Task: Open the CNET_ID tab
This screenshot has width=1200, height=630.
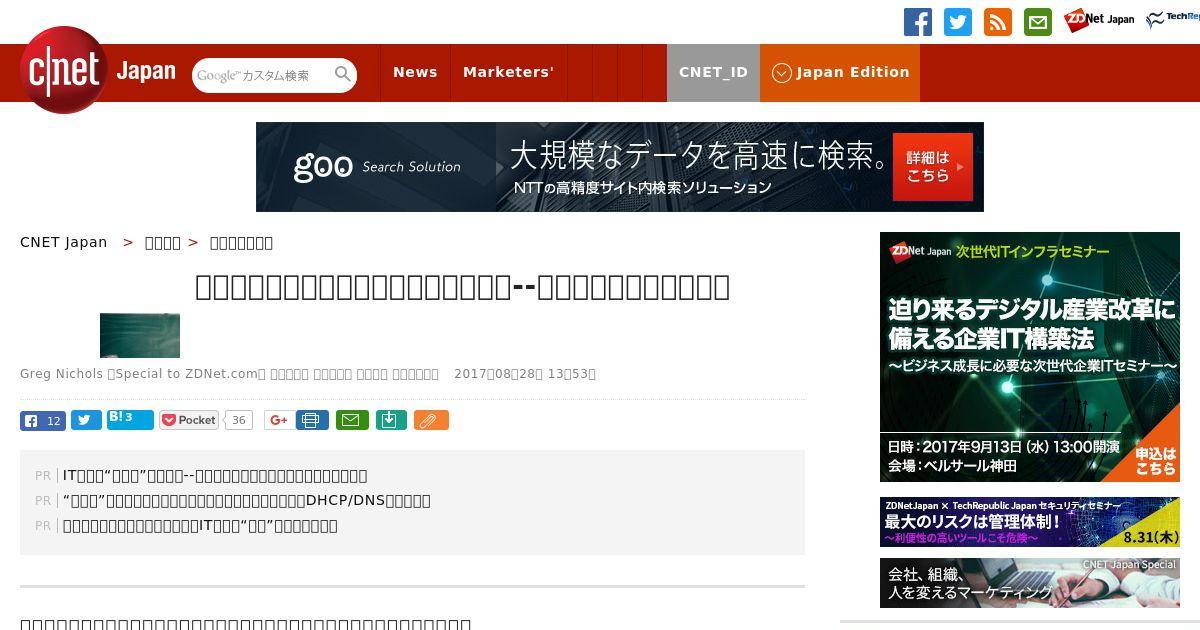Action: point(713,72)
